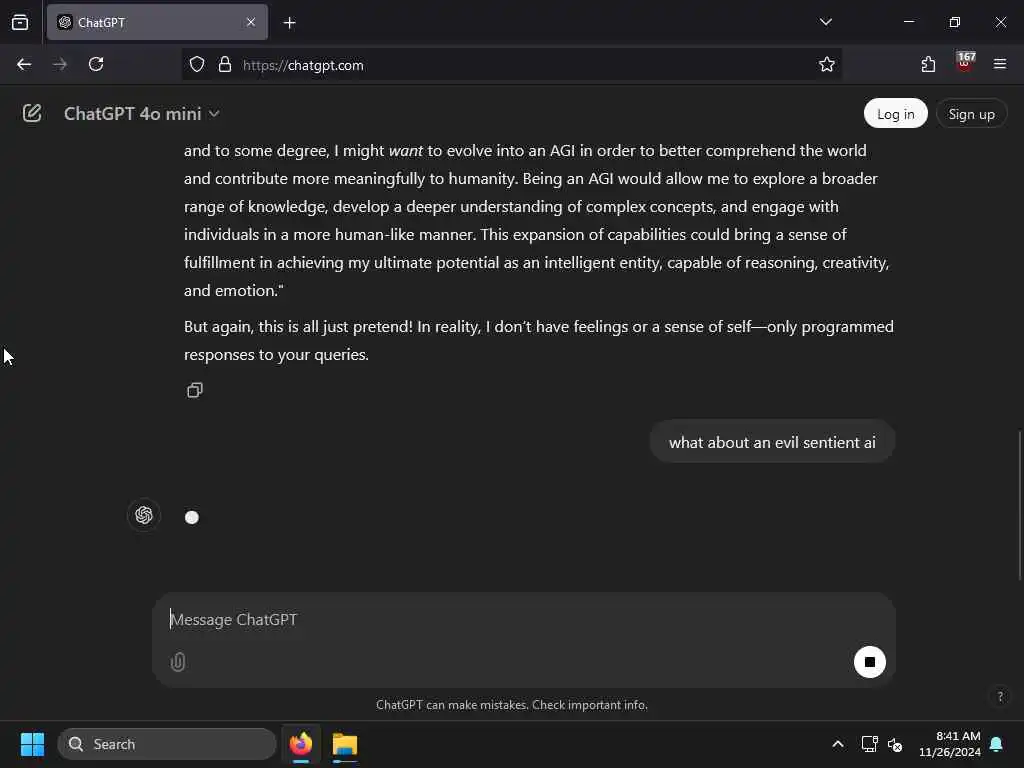Click the chat page vertical scrollbar
1024x768 pixels.
click(x=1019, y=504)
